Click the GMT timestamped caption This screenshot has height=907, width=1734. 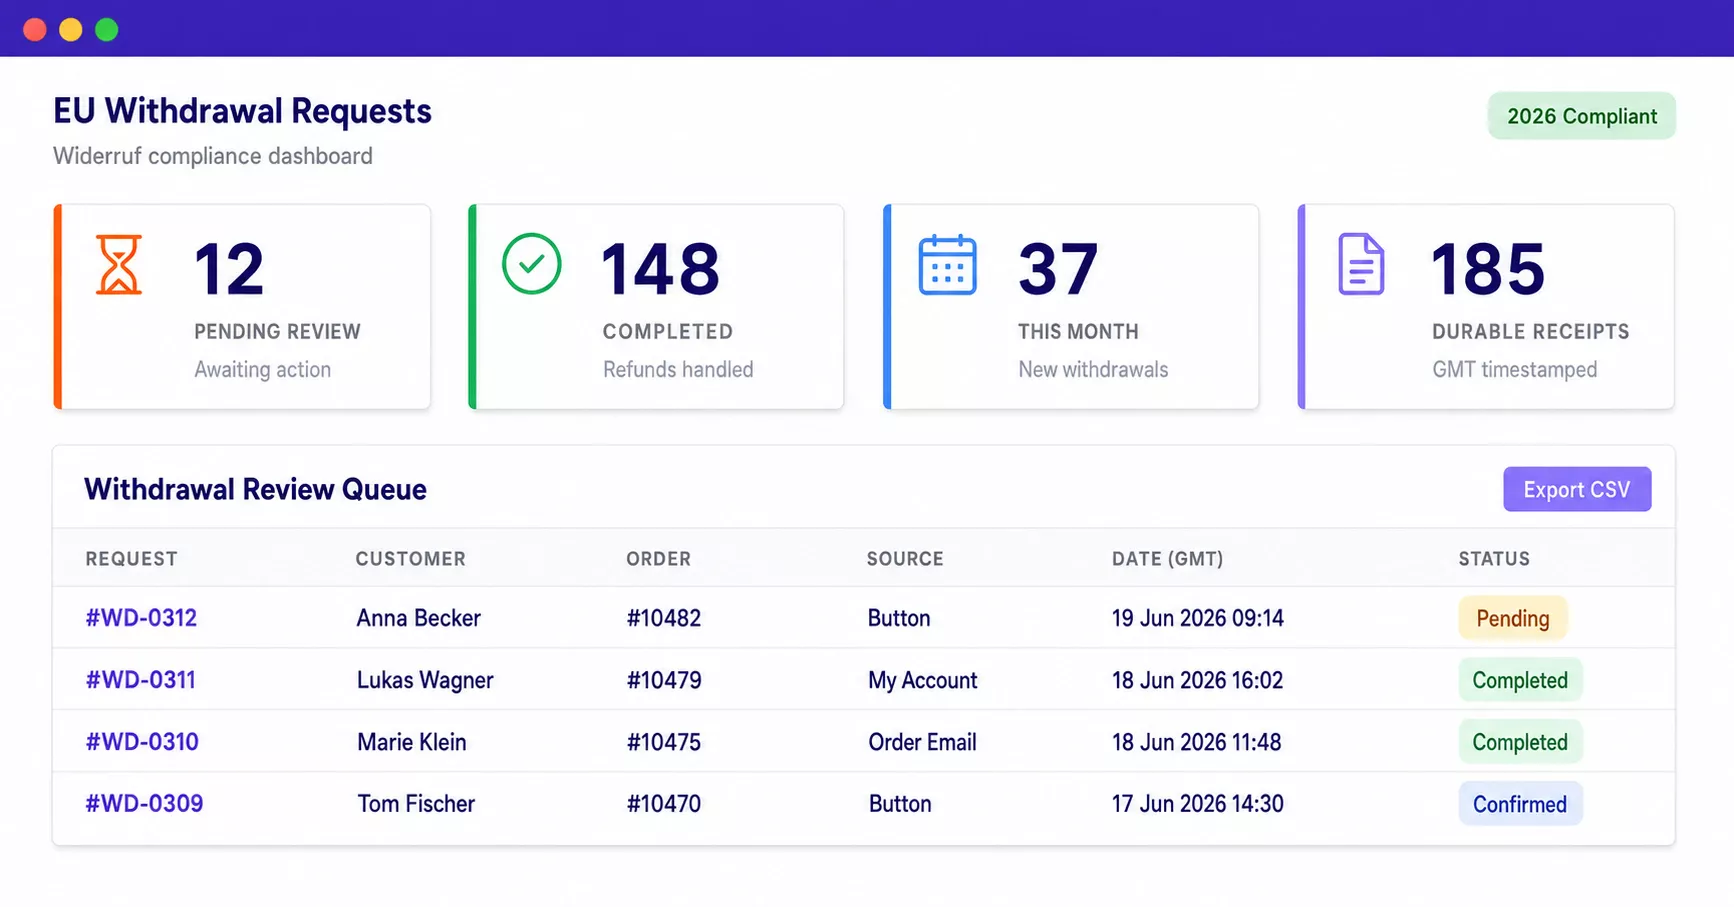[1514, 369]
